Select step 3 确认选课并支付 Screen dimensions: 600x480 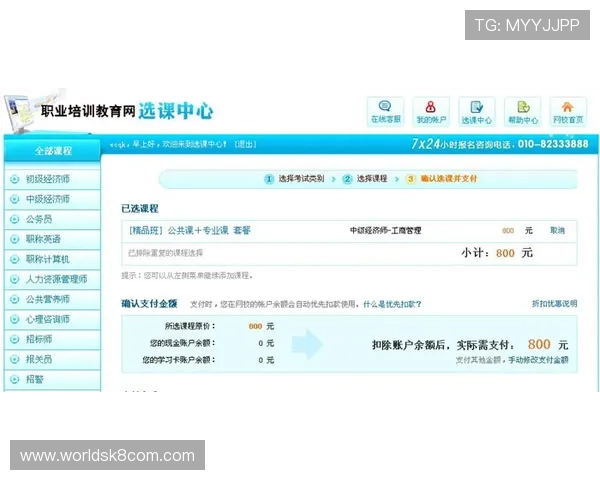point(442,179)
